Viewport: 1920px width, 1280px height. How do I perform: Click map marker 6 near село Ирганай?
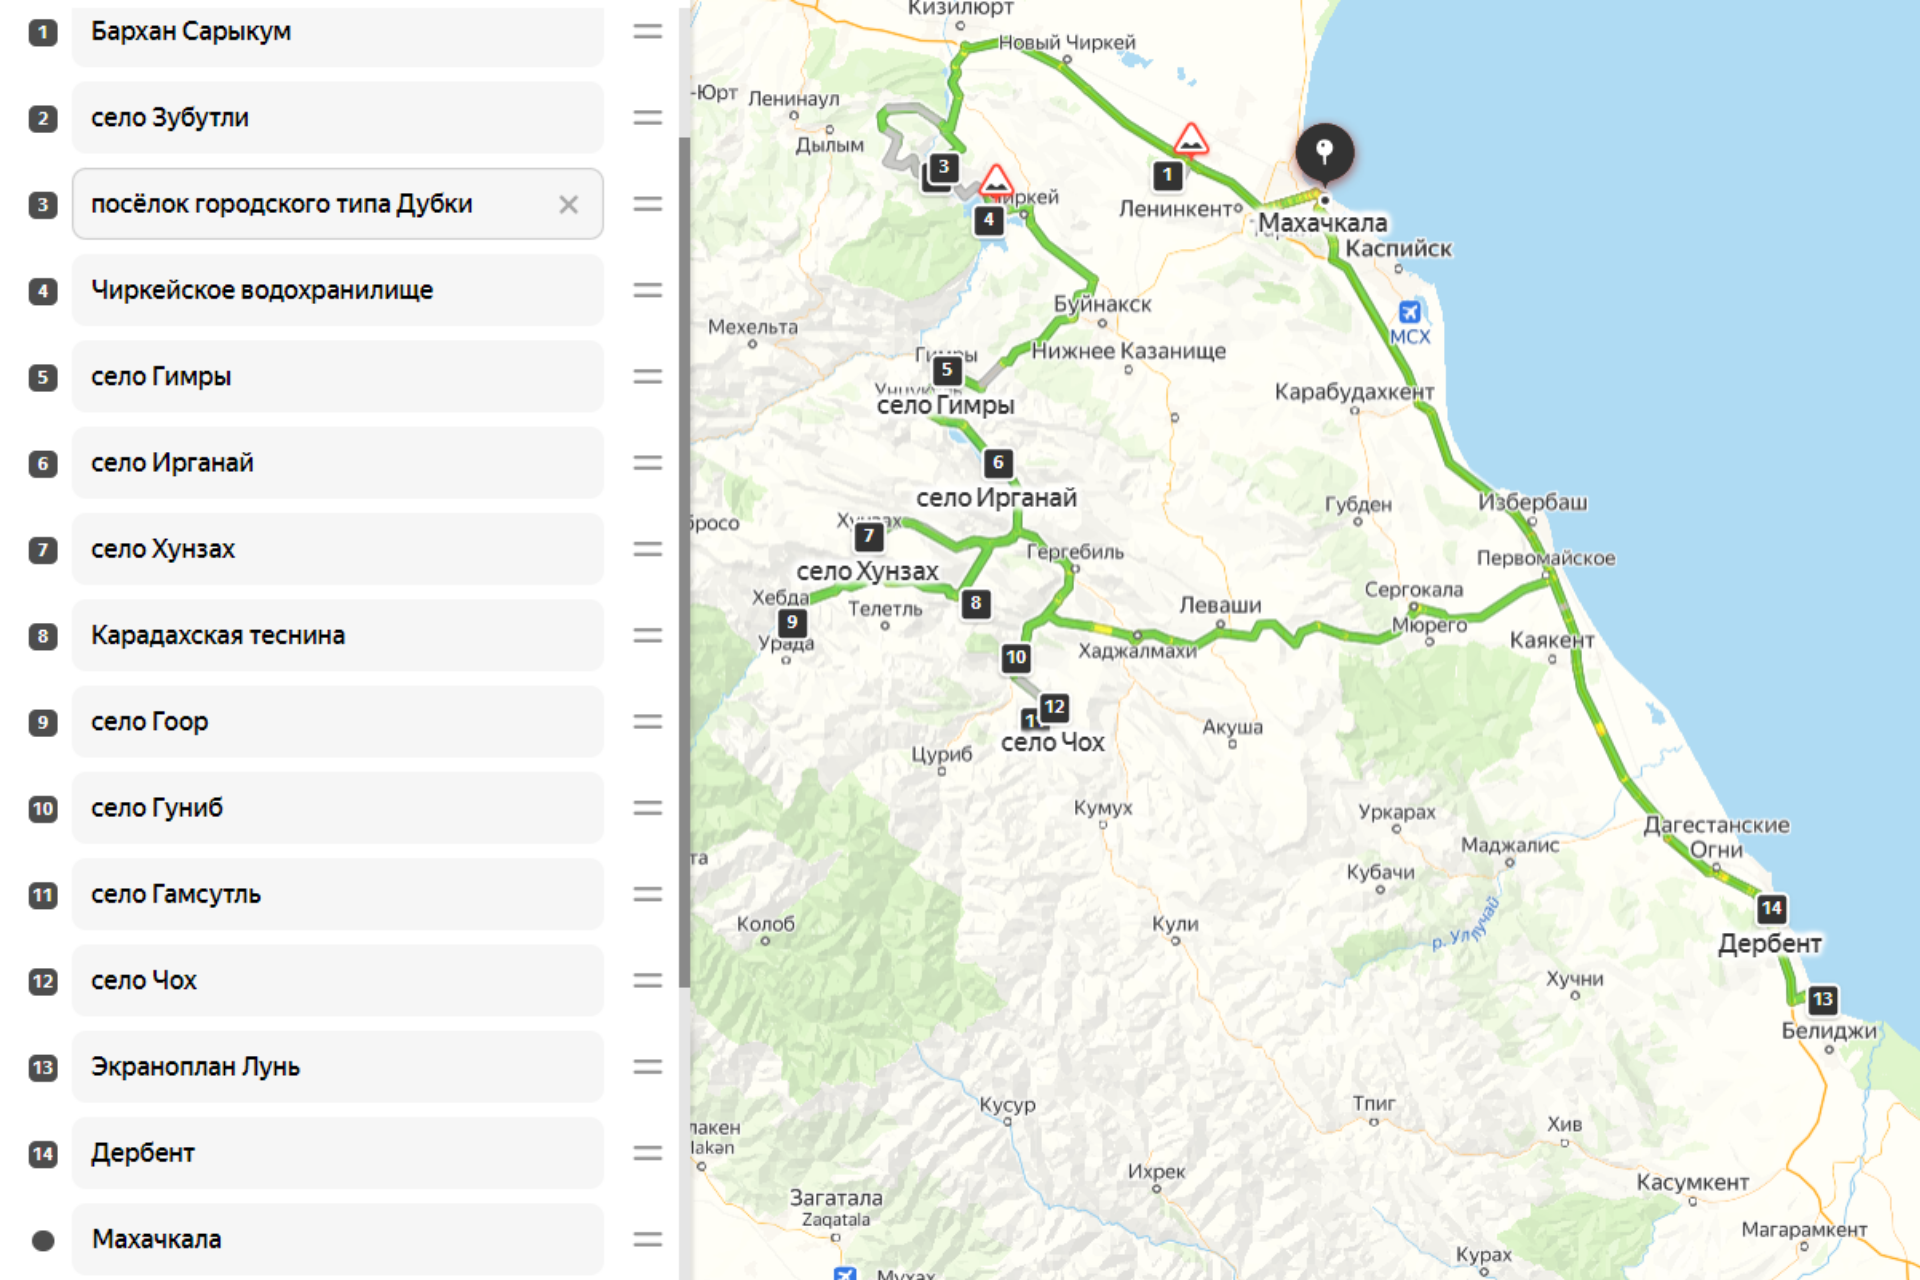coord(997,462)
